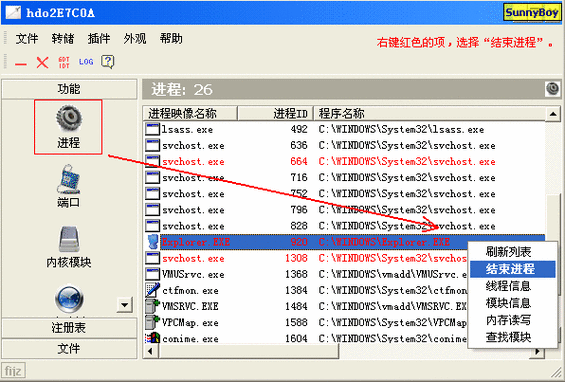Click the horizontal scrollbar left arrow

pos(150,351)
